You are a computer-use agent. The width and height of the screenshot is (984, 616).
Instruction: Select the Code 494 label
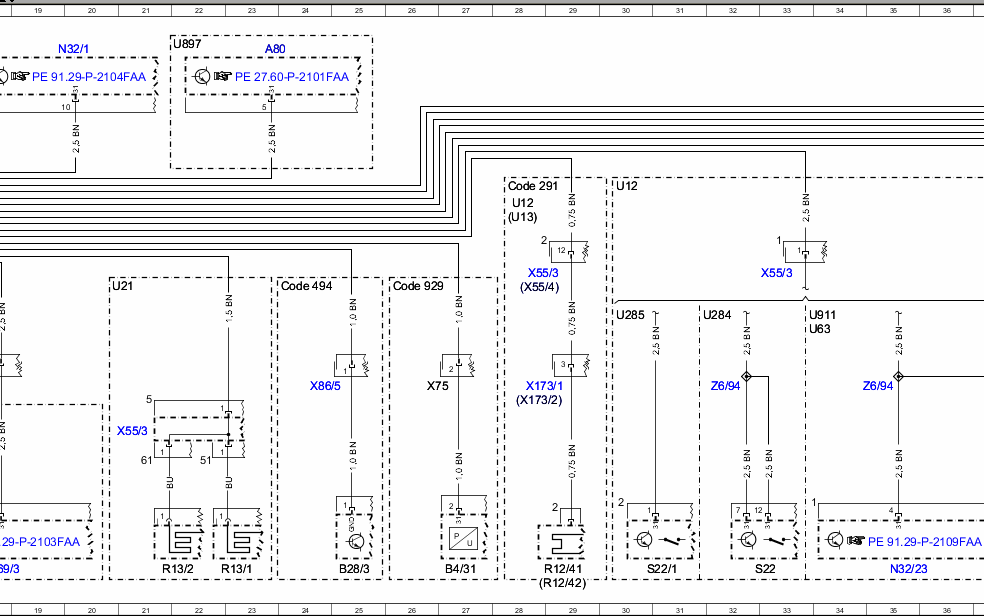click(x=307, y=286)
